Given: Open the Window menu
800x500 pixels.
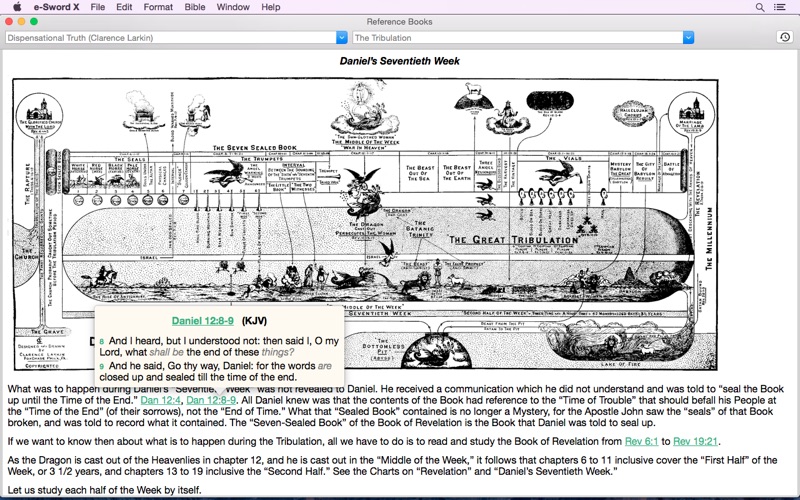Looking at the screenshot, I should point(233,7).
